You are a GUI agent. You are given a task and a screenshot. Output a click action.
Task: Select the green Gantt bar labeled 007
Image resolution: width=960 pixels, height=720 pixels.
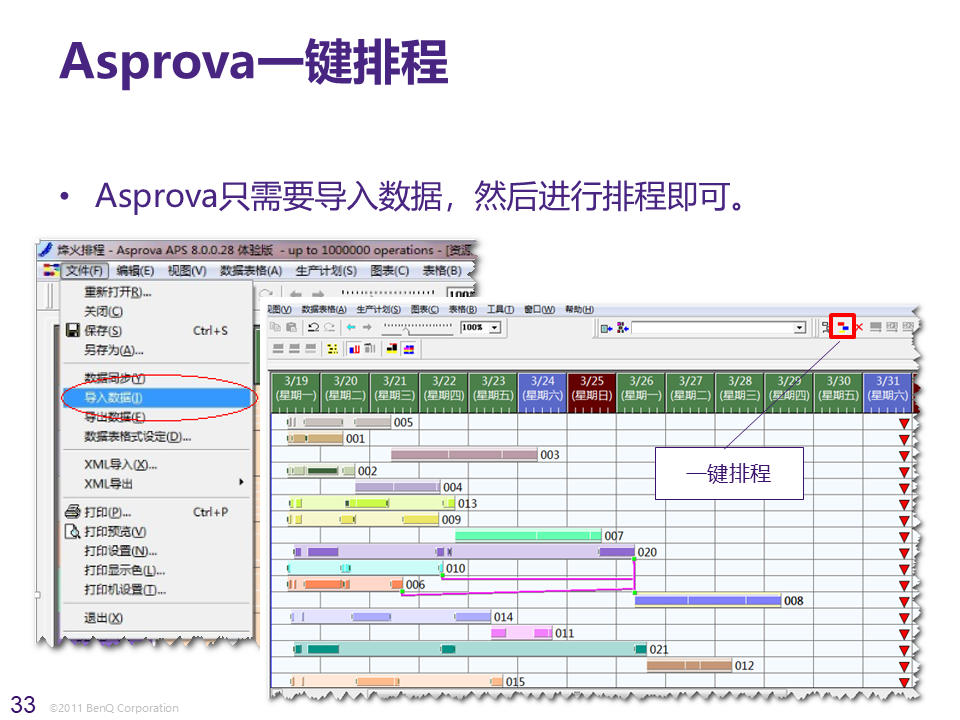pyautogui.click(x=528, y=536)
